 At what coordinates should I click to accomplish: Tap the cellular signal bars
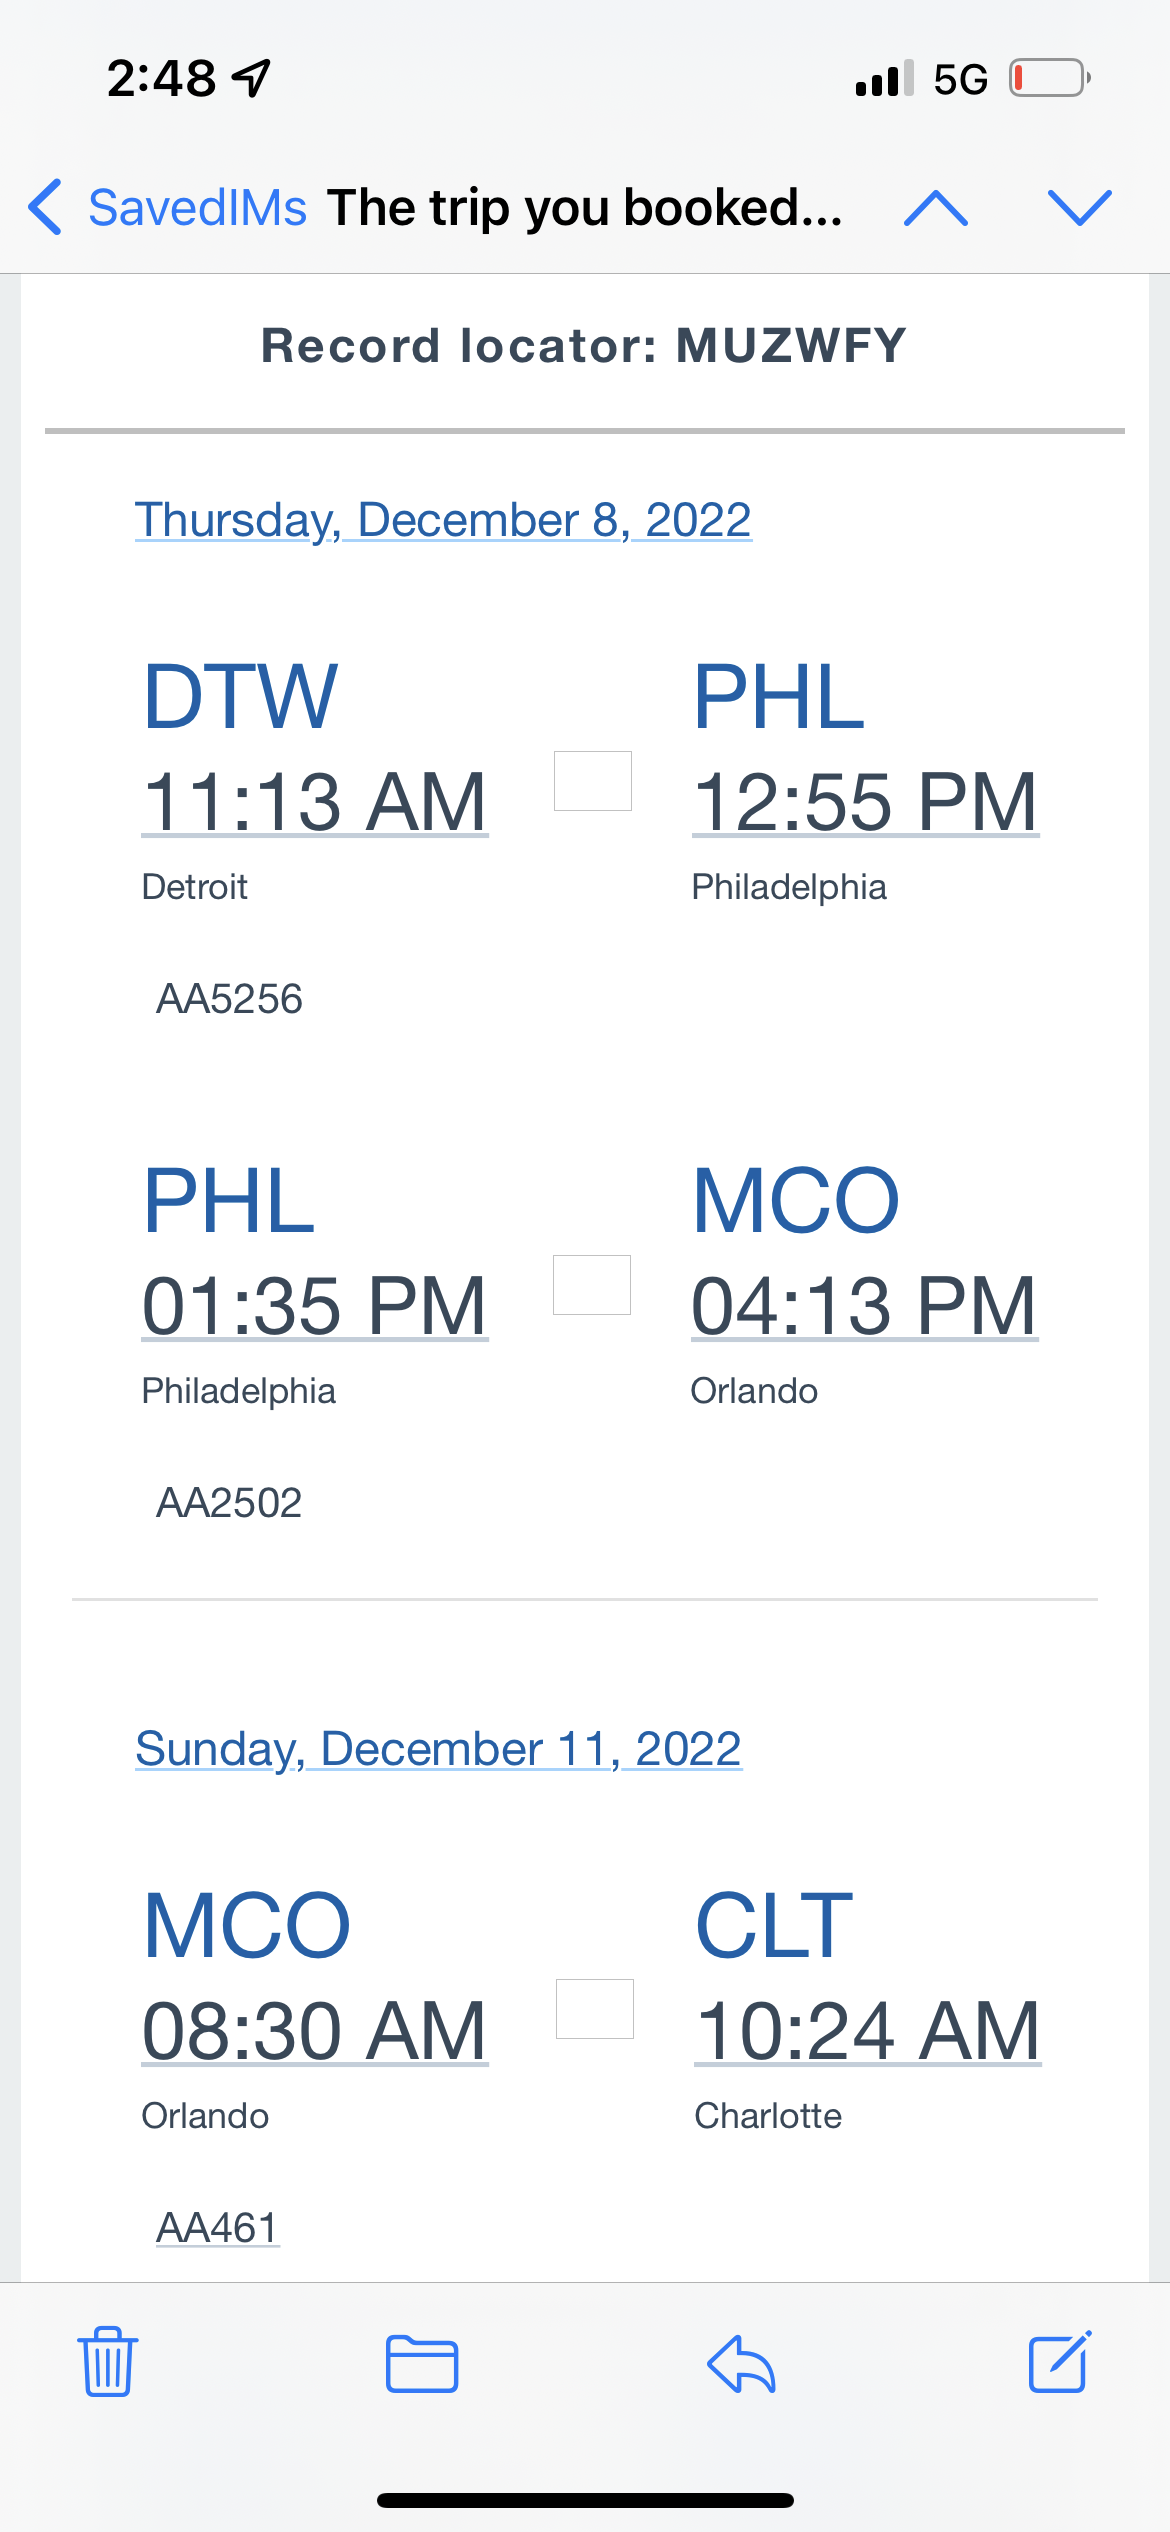click(x=884, y=78)
